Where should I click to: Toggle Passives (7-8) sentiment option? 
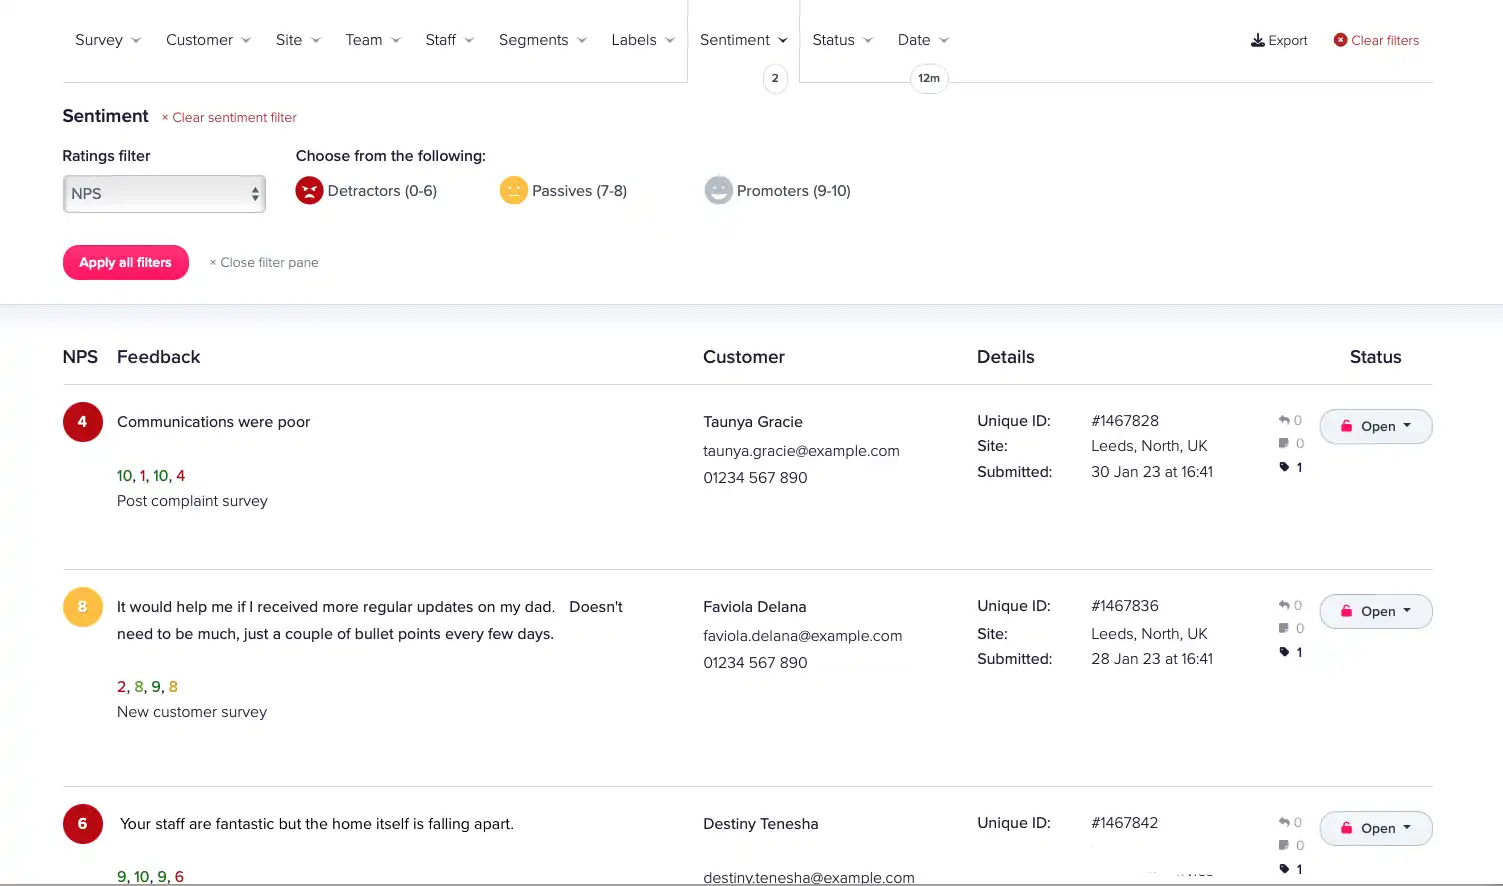pyautogui.click(x=579, y=191)
